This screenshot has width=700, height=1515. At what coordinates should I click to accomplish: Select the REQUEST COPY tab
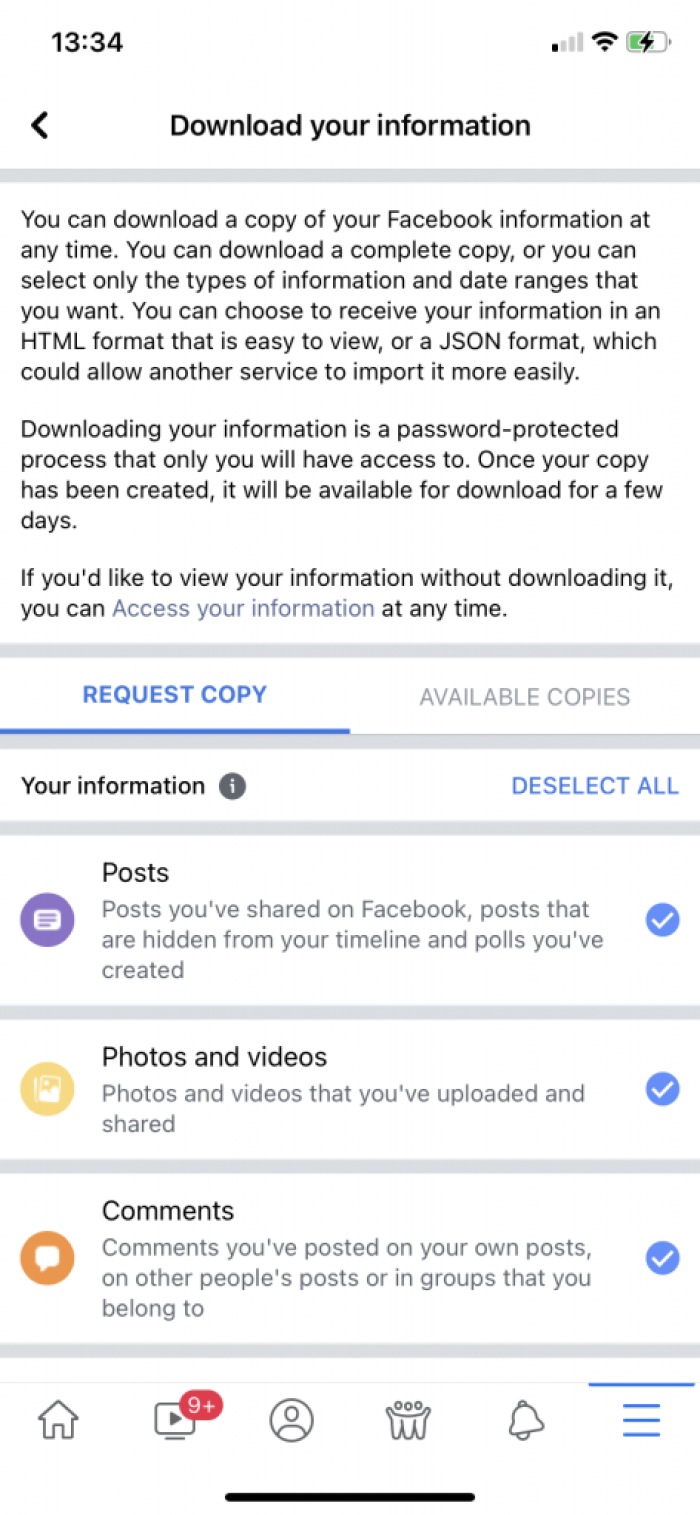174,694
